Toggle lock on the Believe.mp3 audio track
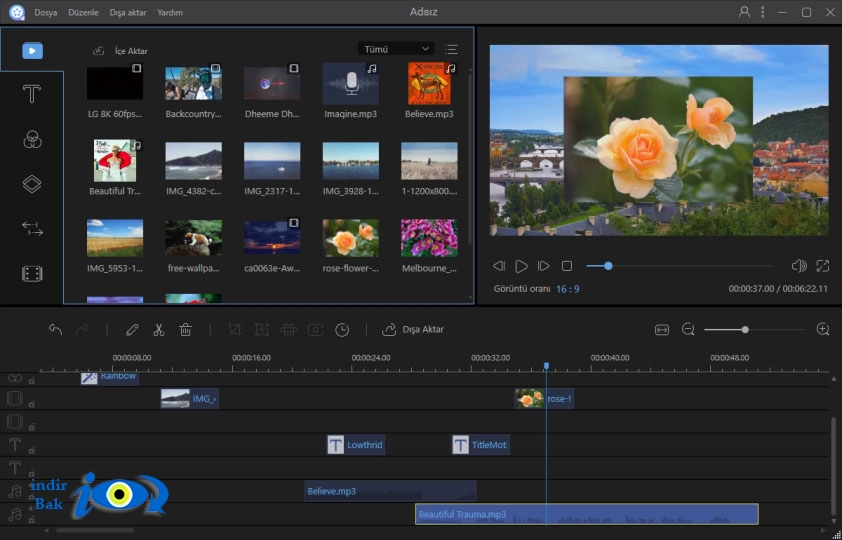Viewport: 842px width, 540px height. click(32, 497)
